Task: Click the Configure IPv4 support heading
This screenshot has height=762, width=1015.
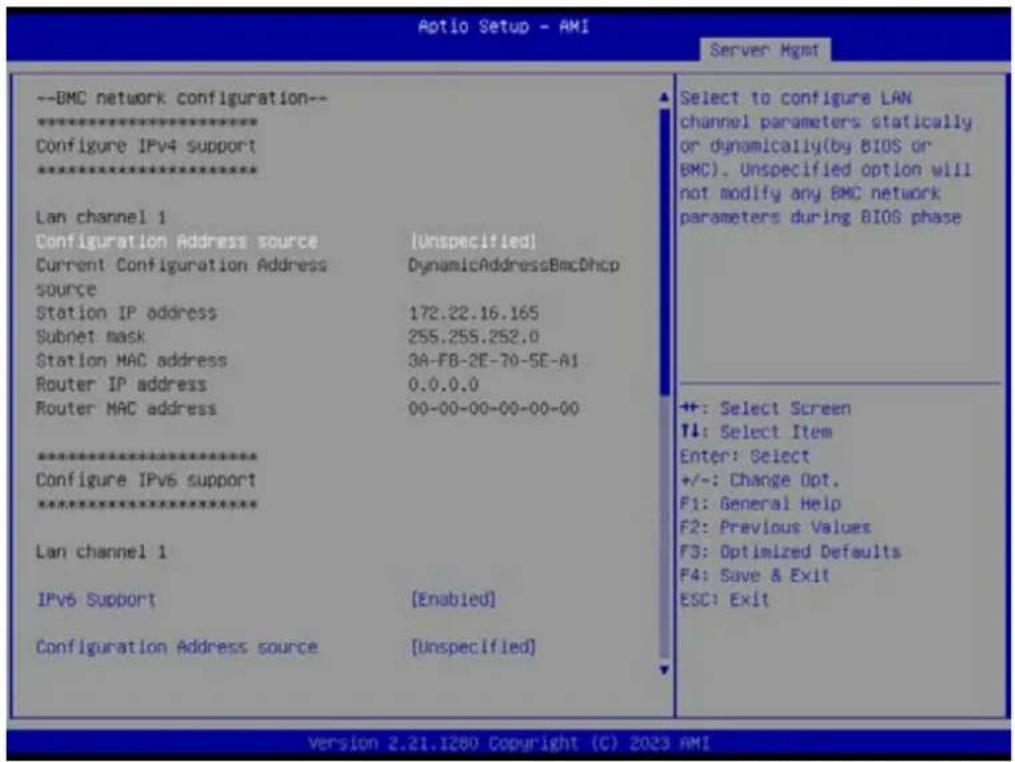Action: coord(146,146)
